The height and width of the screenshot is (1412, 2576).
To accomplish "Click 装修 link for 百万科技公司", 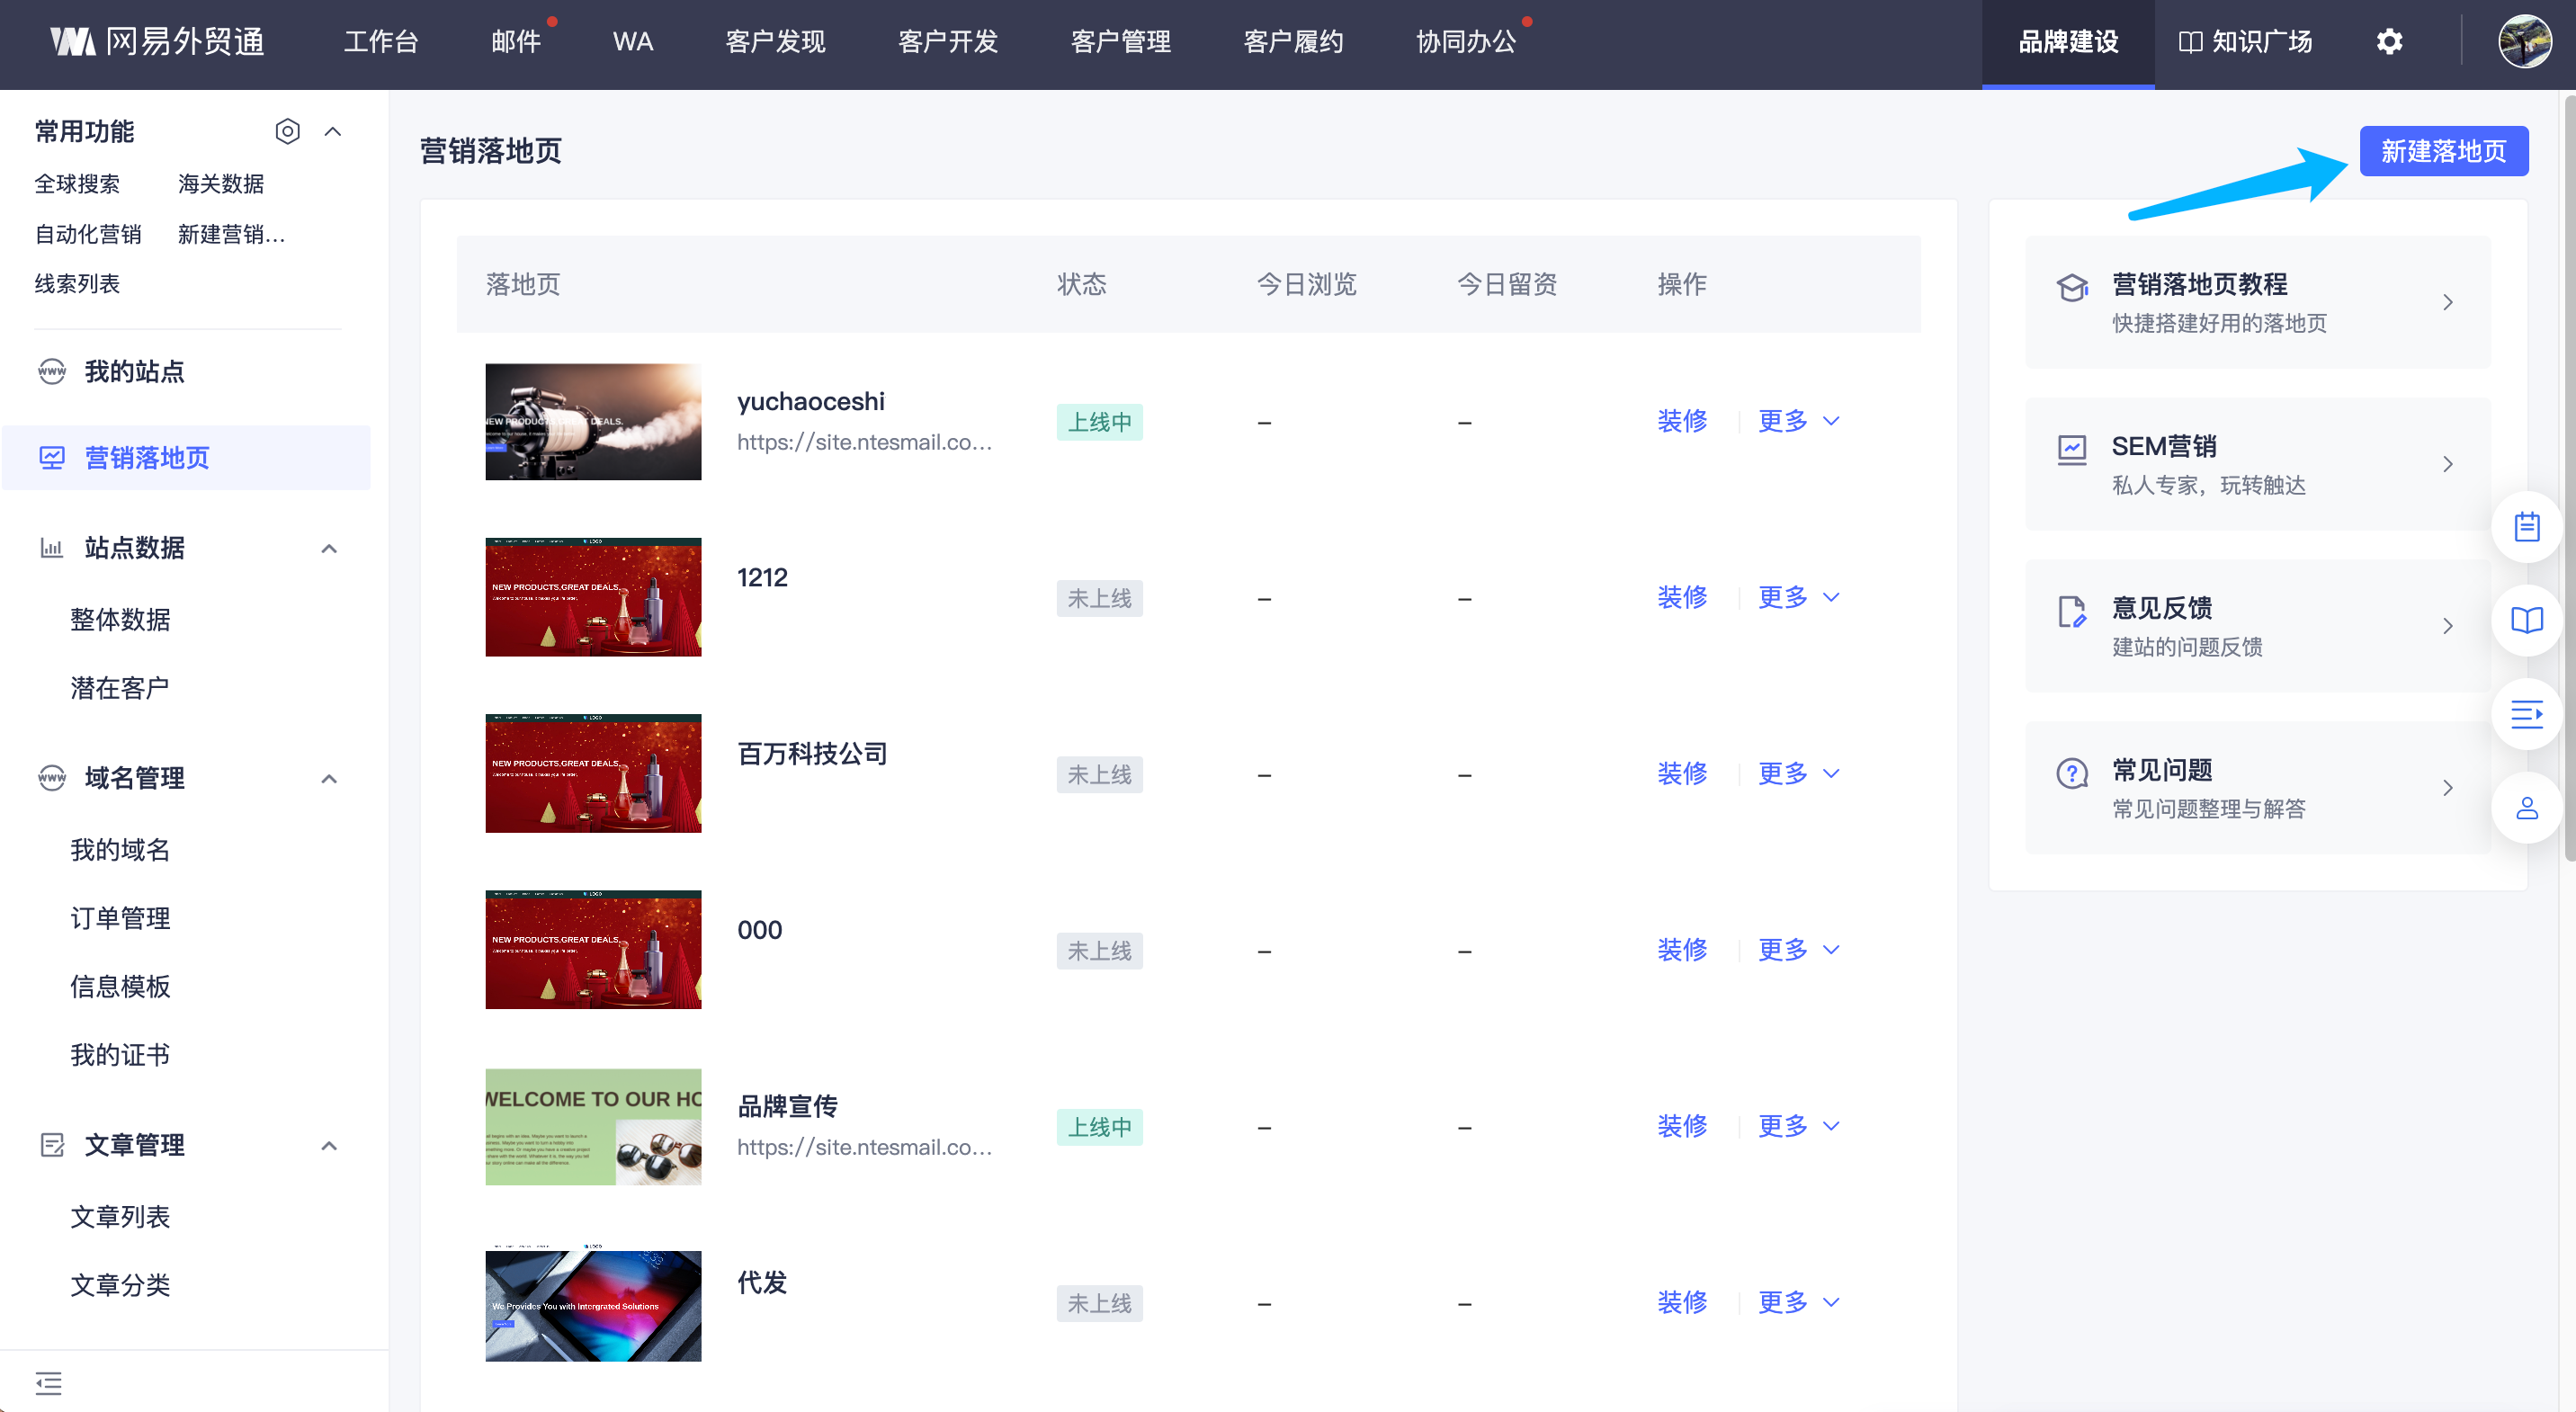I will point(1682,773).
